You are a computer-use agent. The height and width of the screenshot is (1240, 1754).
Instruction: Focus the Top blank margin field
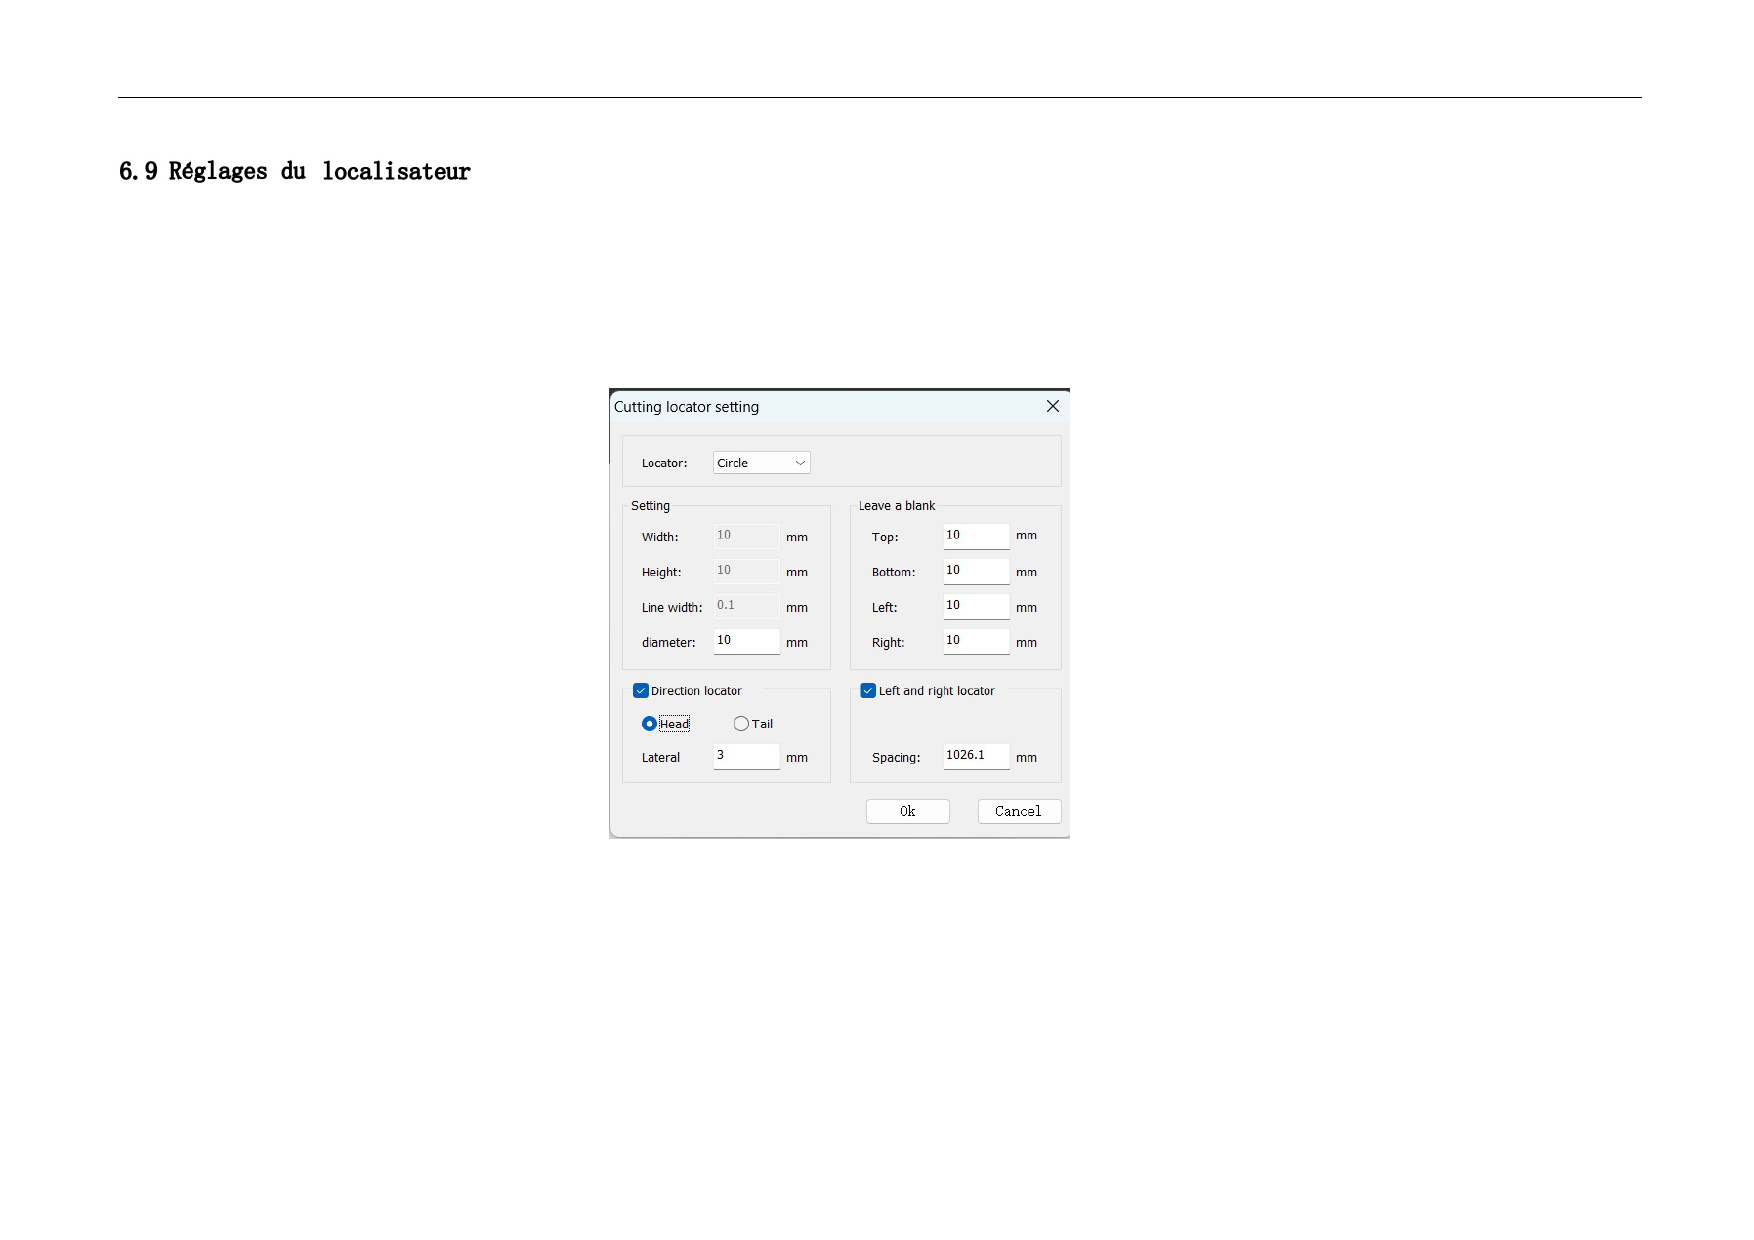point(976,536)
